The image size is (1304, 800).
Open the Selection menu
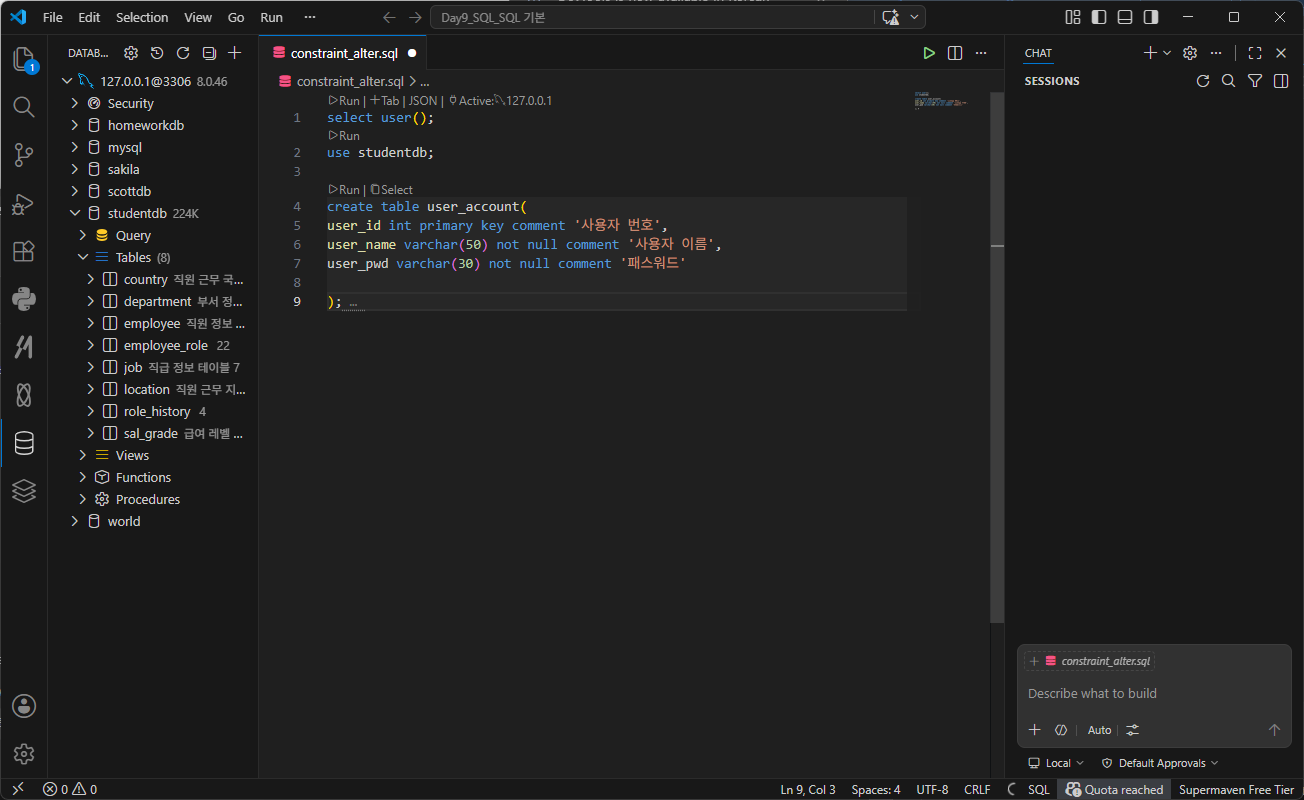(142, 17)
